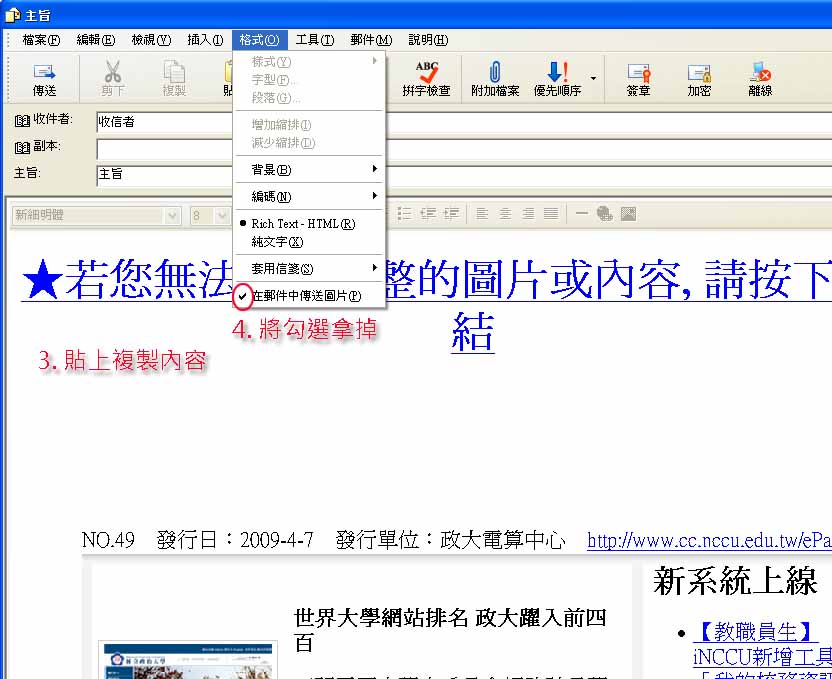This screenshot has width=832, height=679.
Task: Open the 【教職員生】iNCCU新增工具 link
Action: [762, 644]
